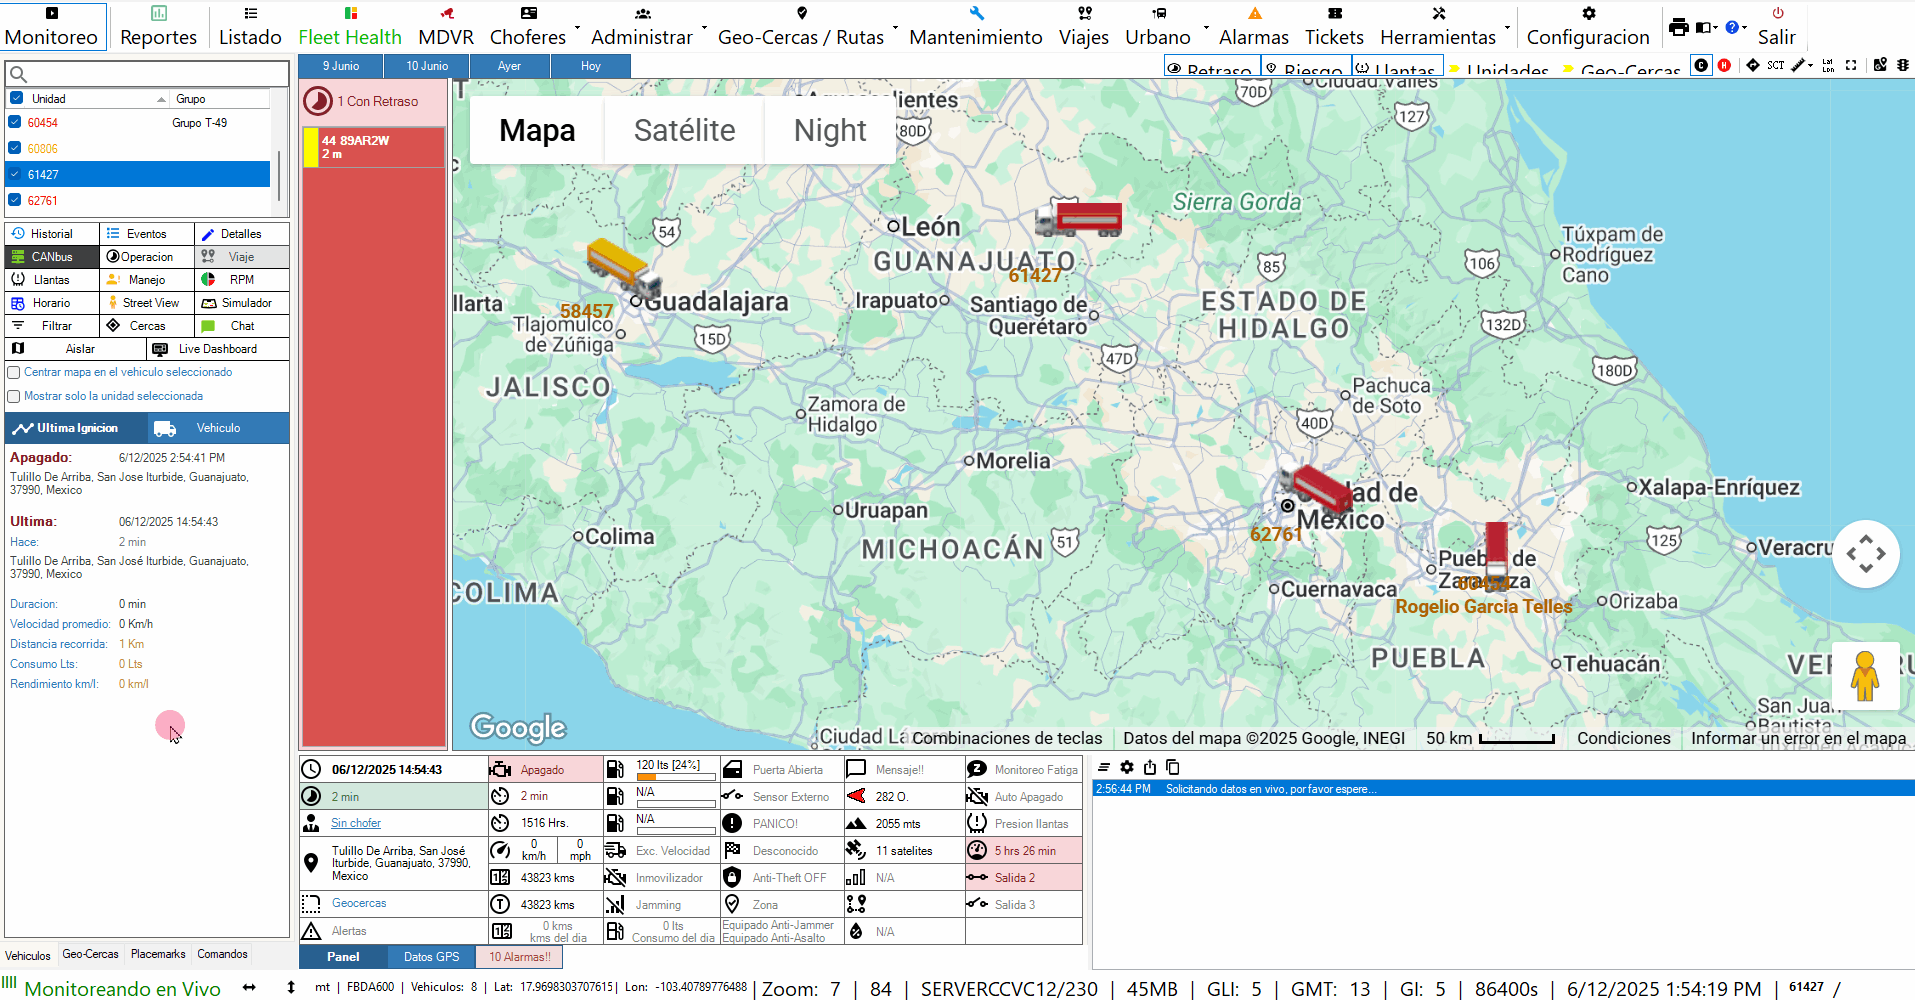This screenshot has height=1000, width=1915.
Task: Open the Llantas tire pressure view
Action: [x=52, y=280]
